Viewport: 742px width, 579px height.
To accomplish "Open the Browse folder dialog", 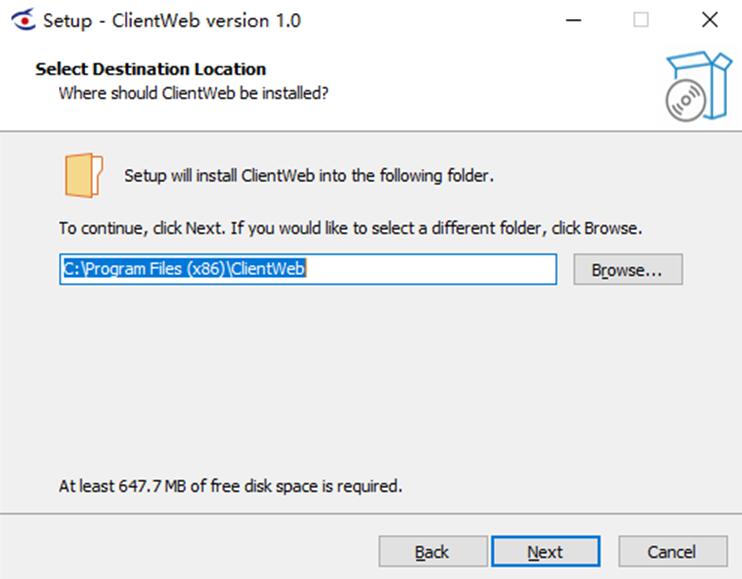I will coord(628,269).
